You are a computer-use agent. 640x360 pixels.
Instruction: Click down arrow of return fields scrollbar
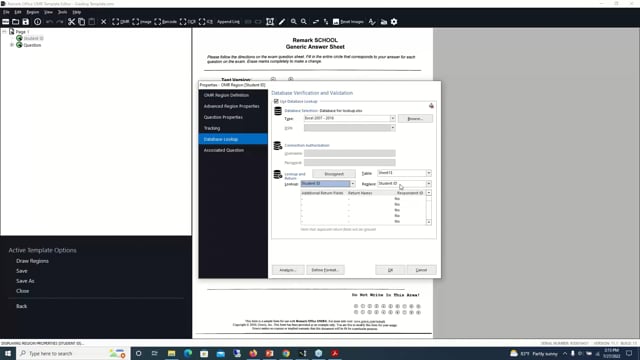pyautogui.click(x=429, y=222)
